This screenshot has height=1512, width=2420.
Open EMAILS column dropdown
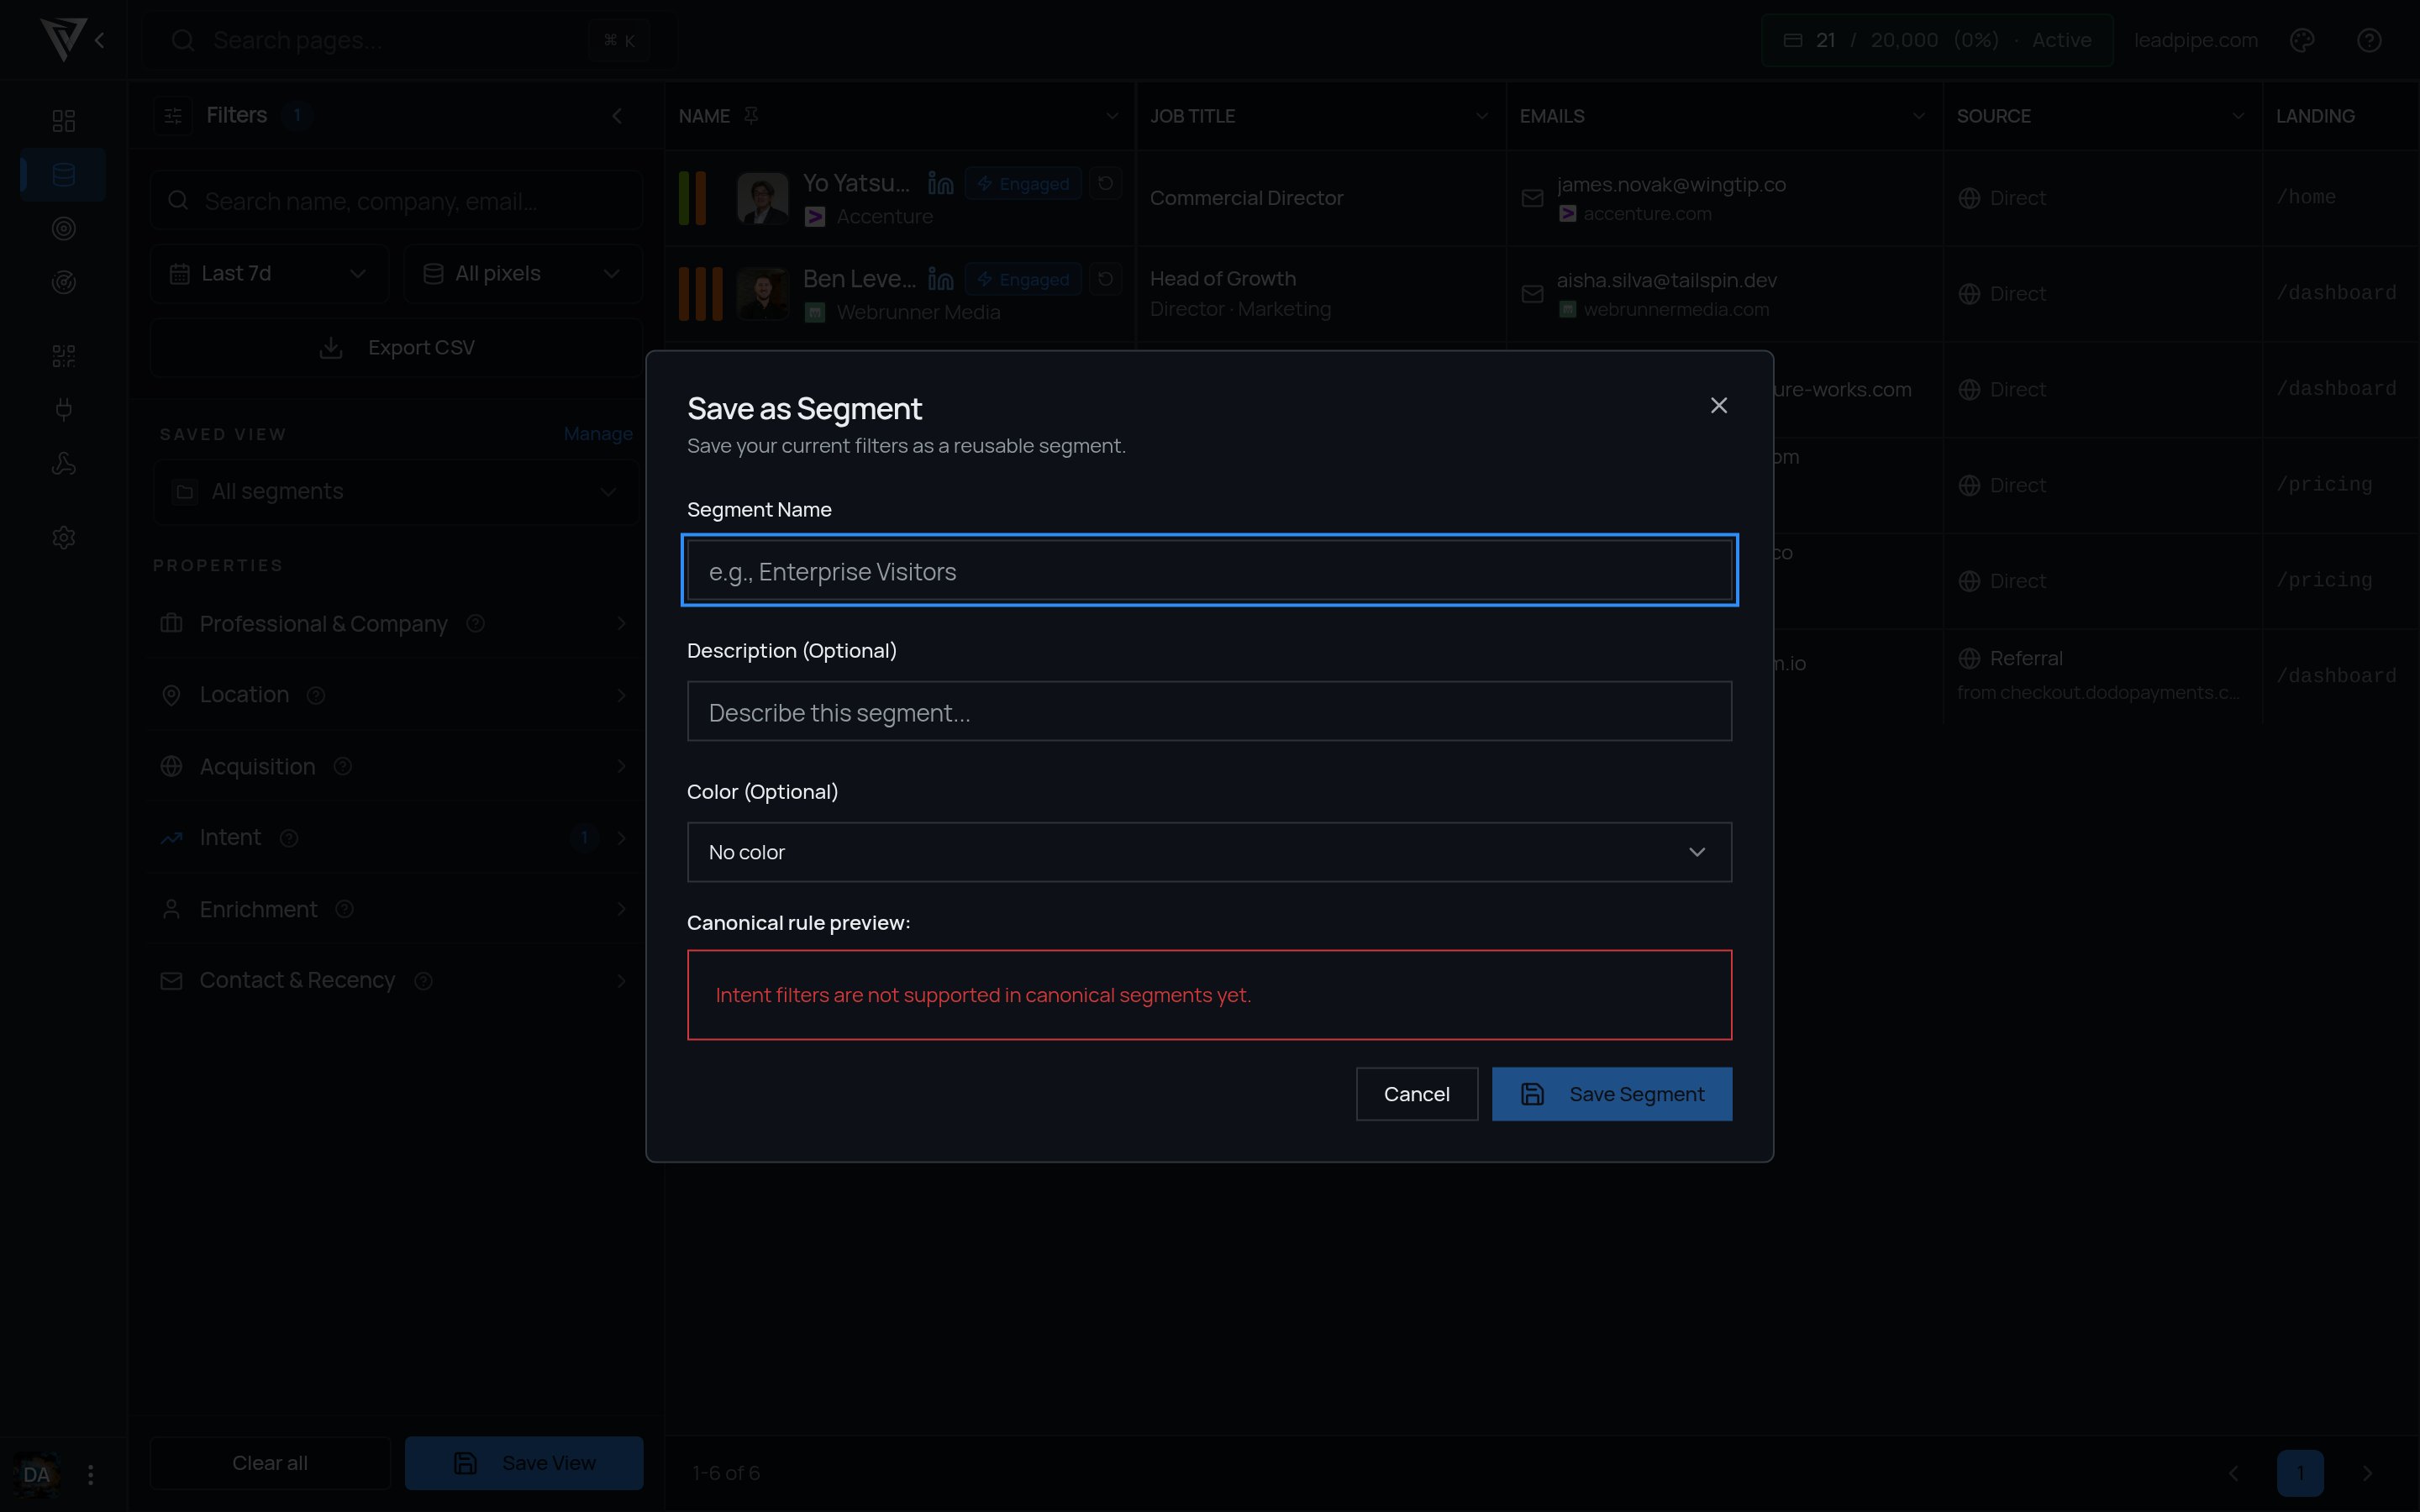pos(1918,116)
